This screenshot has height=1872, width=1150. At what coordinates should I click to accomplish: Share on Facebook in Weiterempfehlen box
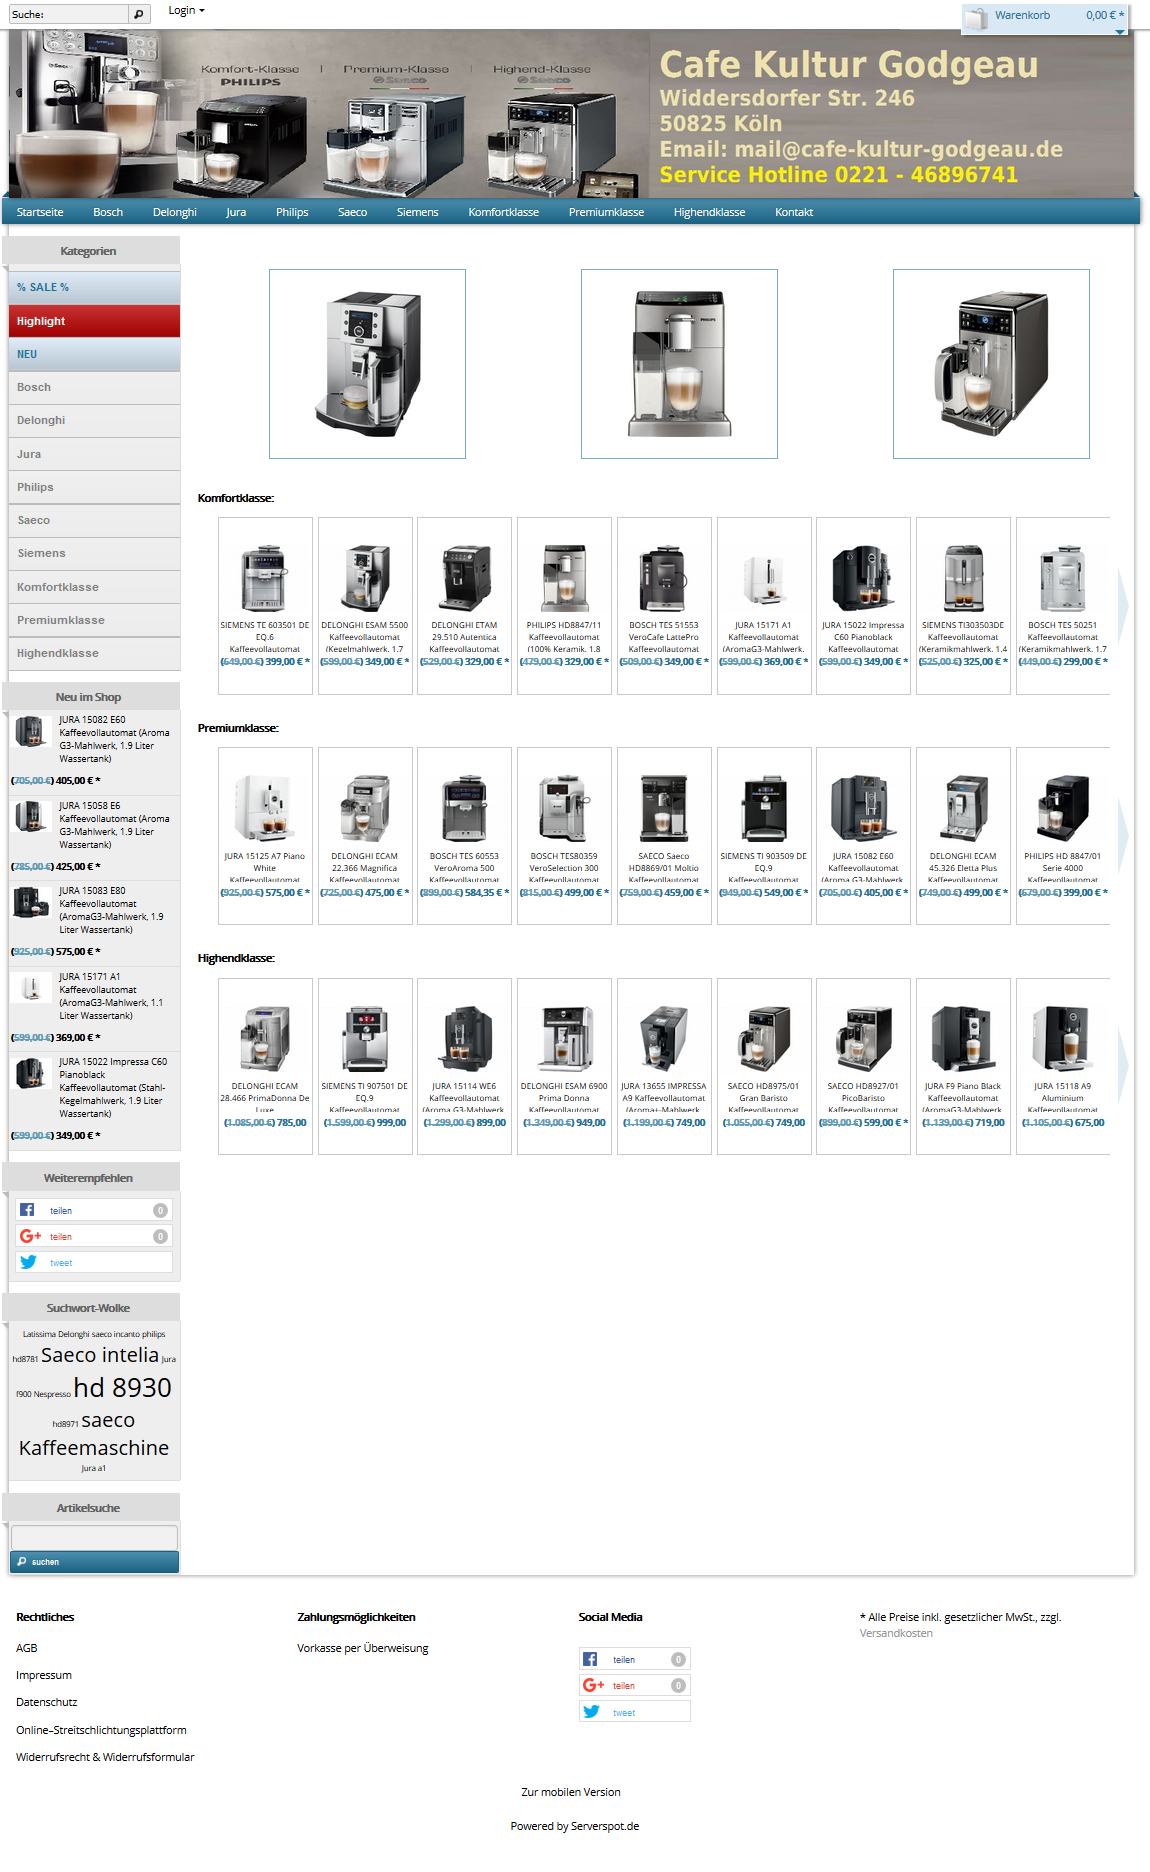coord(94,1210)
